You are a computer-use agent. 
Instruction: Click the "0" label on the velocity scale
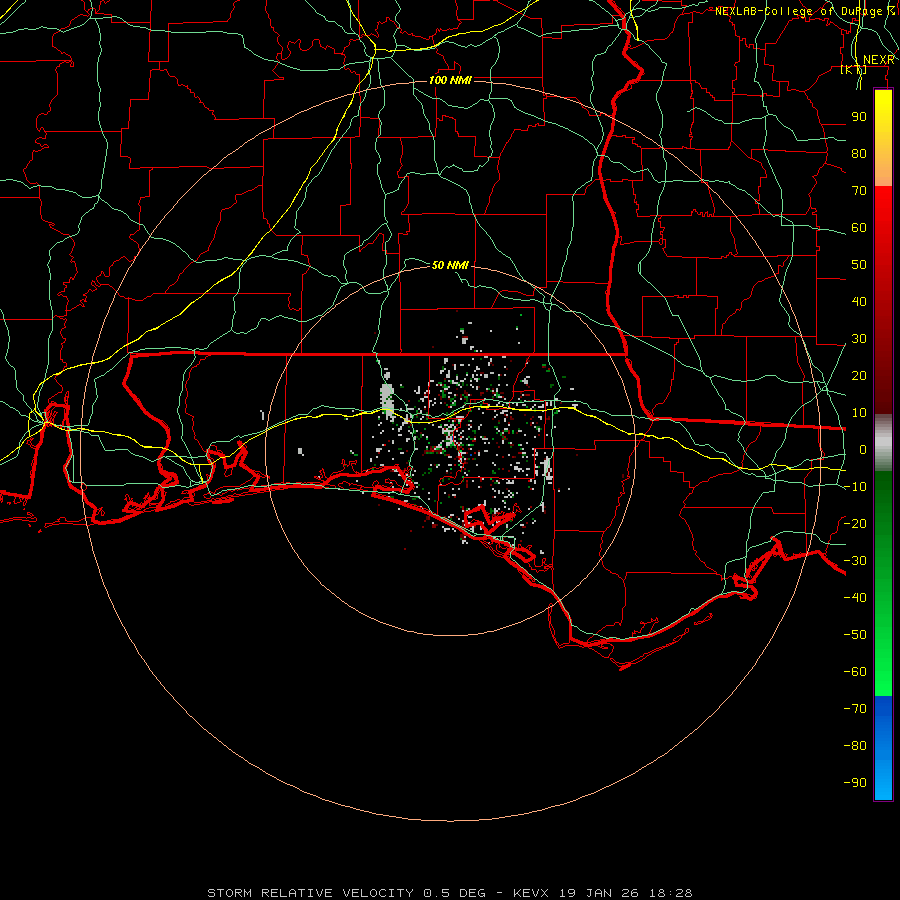coord(863,449)
